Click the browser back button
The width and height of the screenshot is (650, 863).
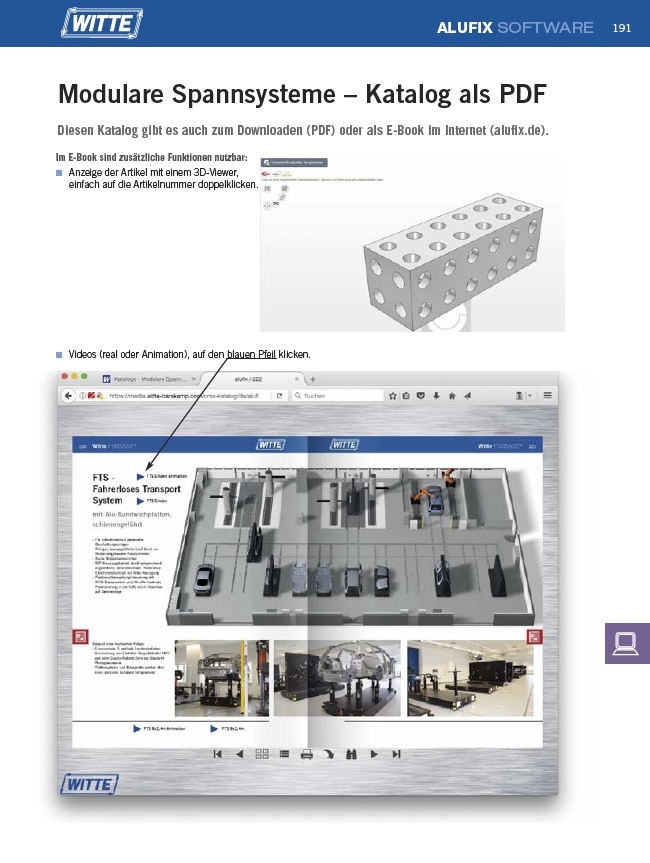click(x=68, y=395)
